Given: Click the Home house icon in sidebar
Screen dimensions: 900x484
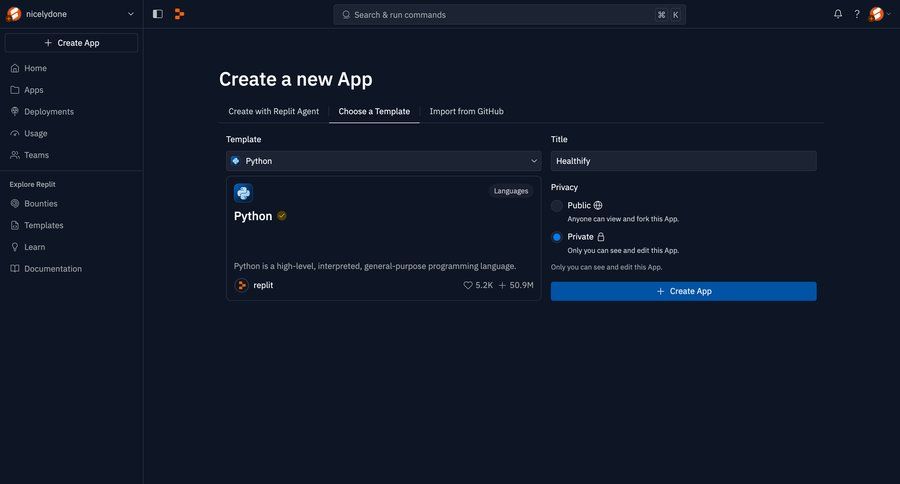Looking at the screenshot, I should pos(15,68).
